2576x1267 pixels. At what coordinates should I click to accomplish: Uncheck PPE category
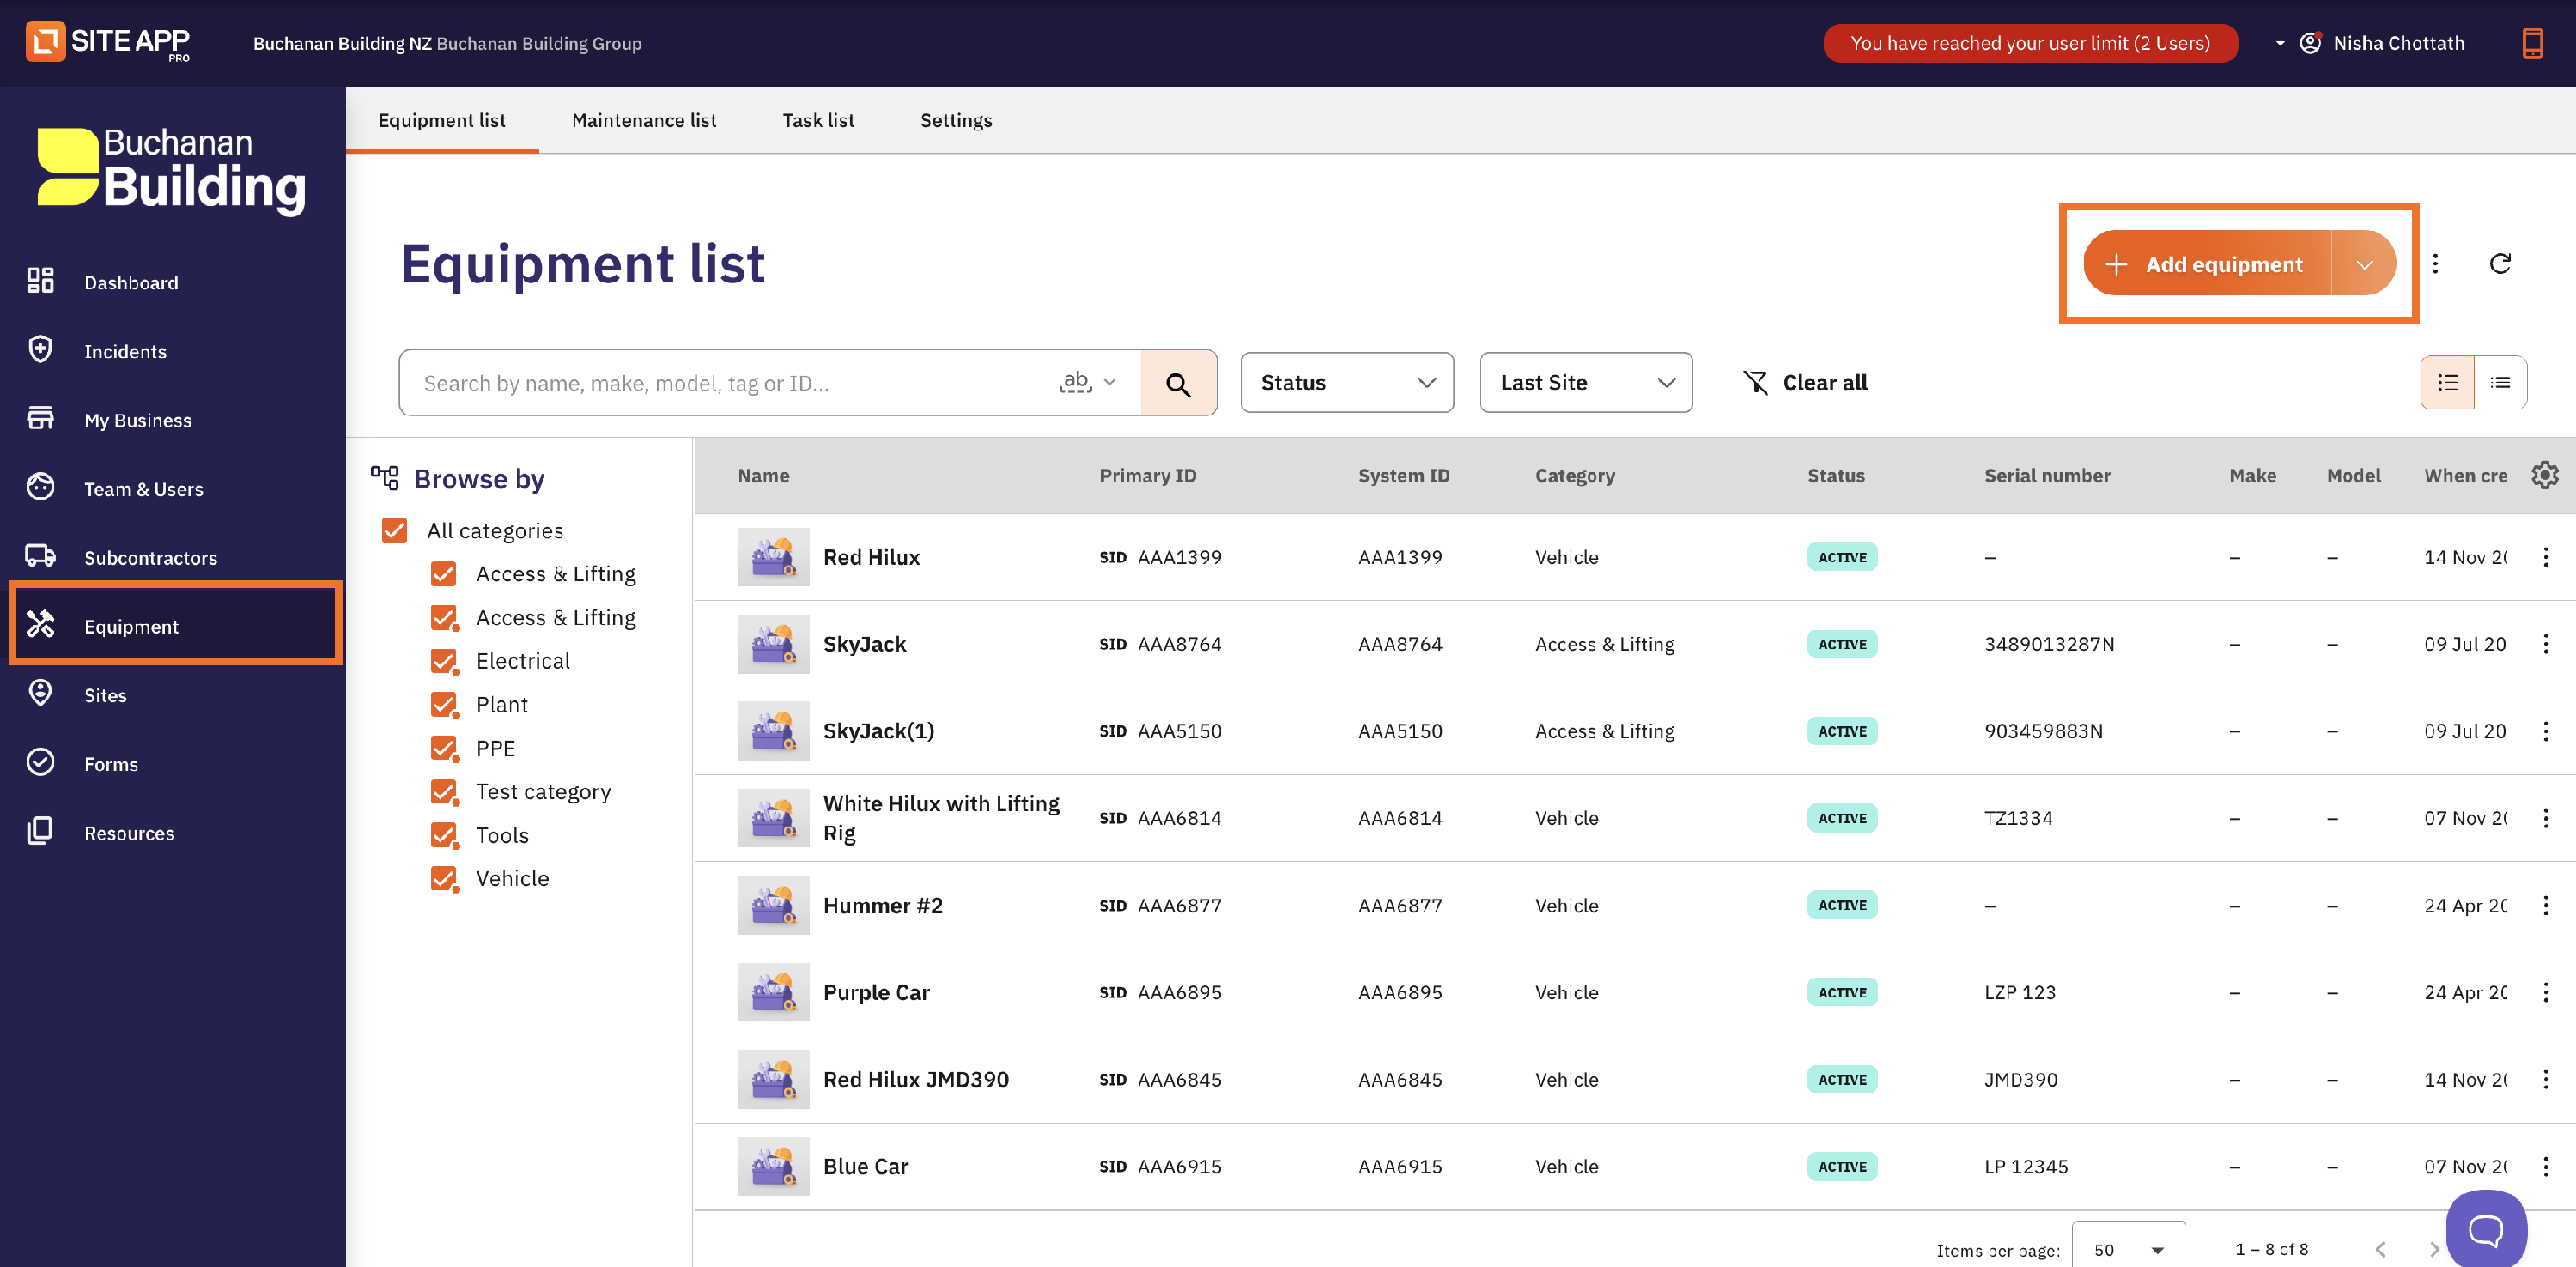(x=444, y=748)
